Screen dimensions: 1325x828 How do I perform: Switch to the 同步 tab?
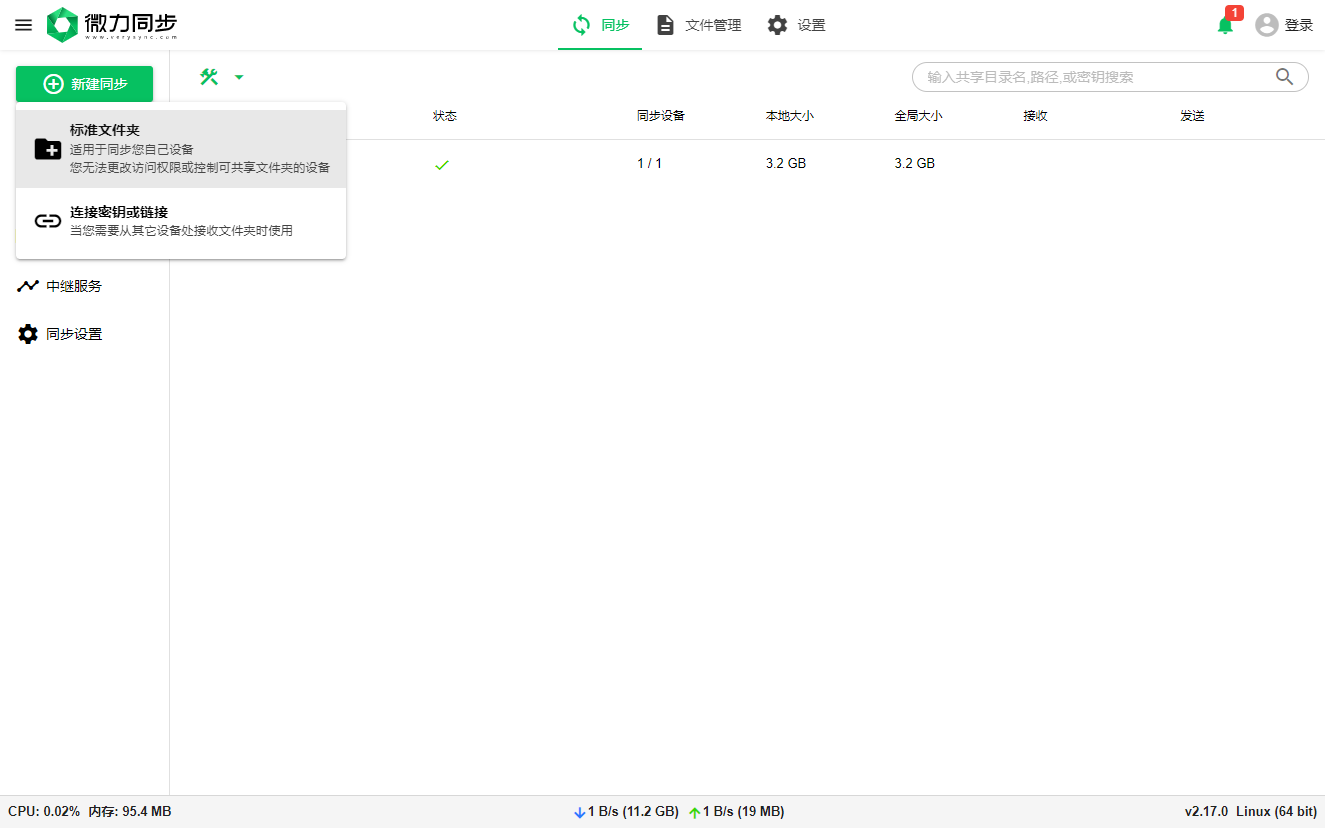600,25
